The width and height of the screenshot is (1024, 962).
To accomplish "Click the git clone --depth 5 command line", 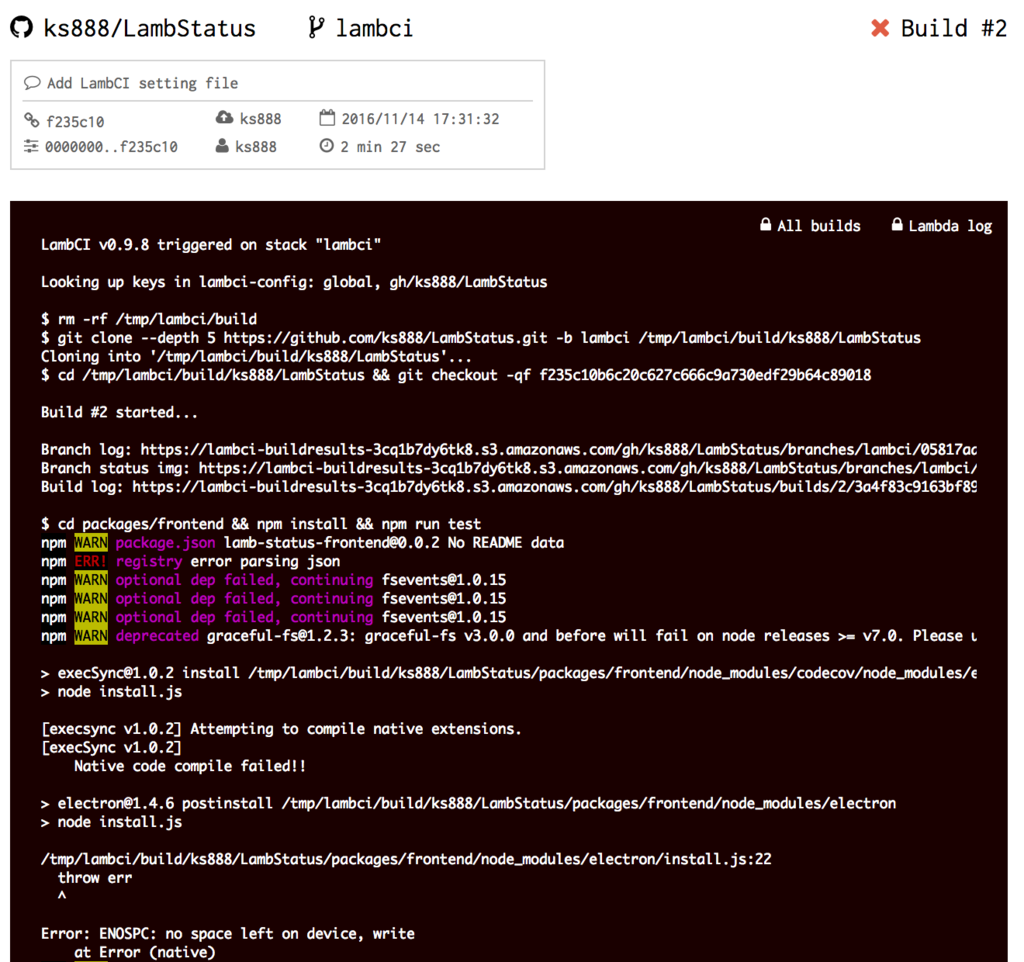I will click(x=481, y=338).
